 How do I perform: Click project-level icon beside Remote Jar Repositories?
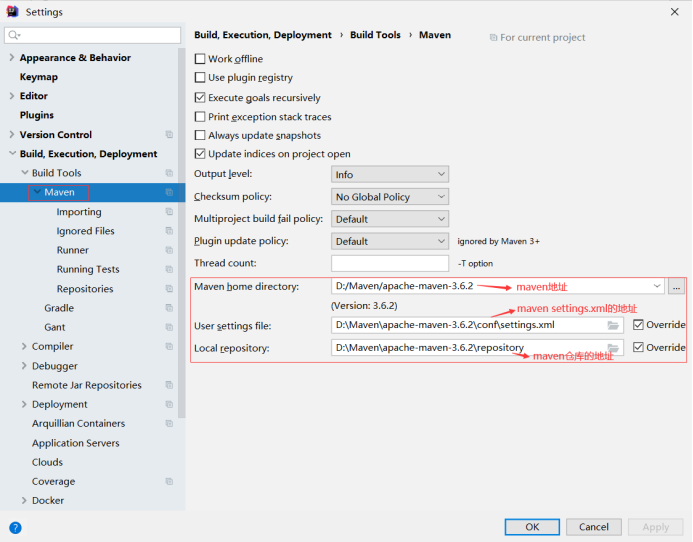coord(169,385)
